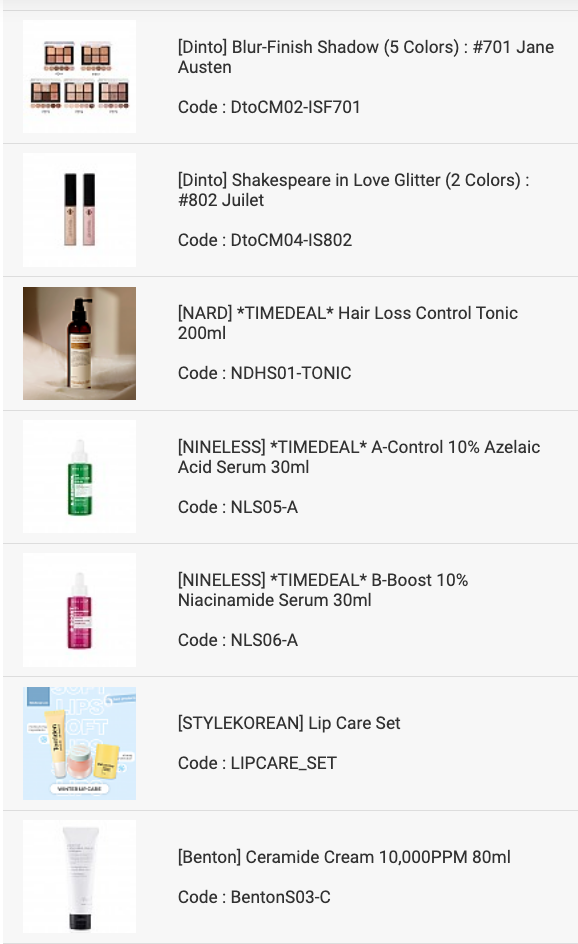This screenshot has width=578, height=944.
Task: Select the NARD Hair Loss Tonic image
Action: [x=79, y=343]
